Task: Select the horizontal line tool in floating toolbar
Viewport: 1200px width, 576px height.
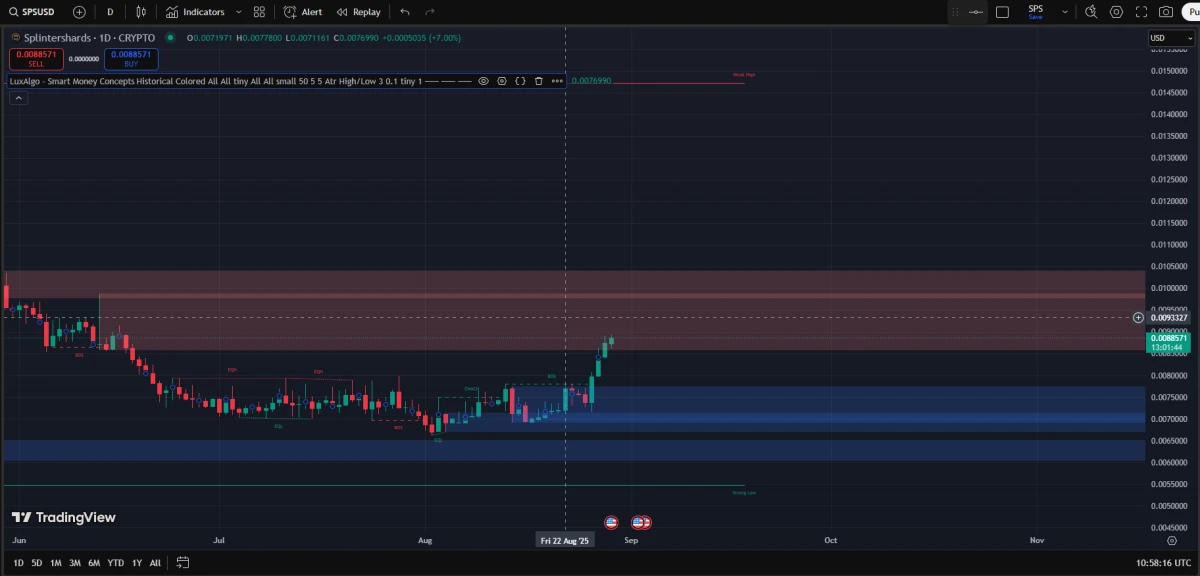Action: [976, 12]
